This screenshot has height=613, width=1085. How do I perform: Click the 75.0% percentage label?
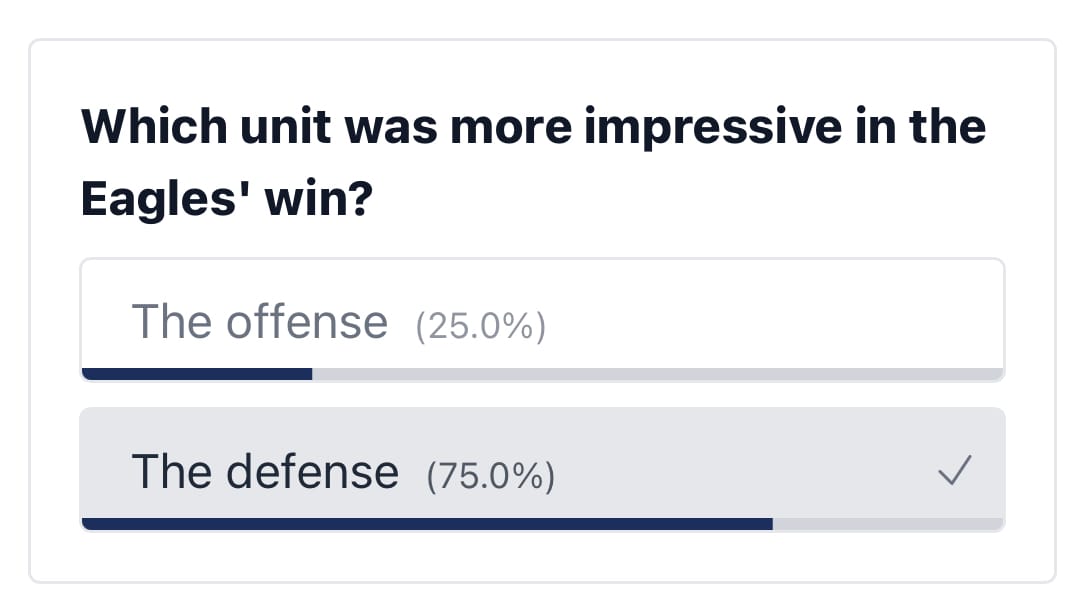coord(491,475)
